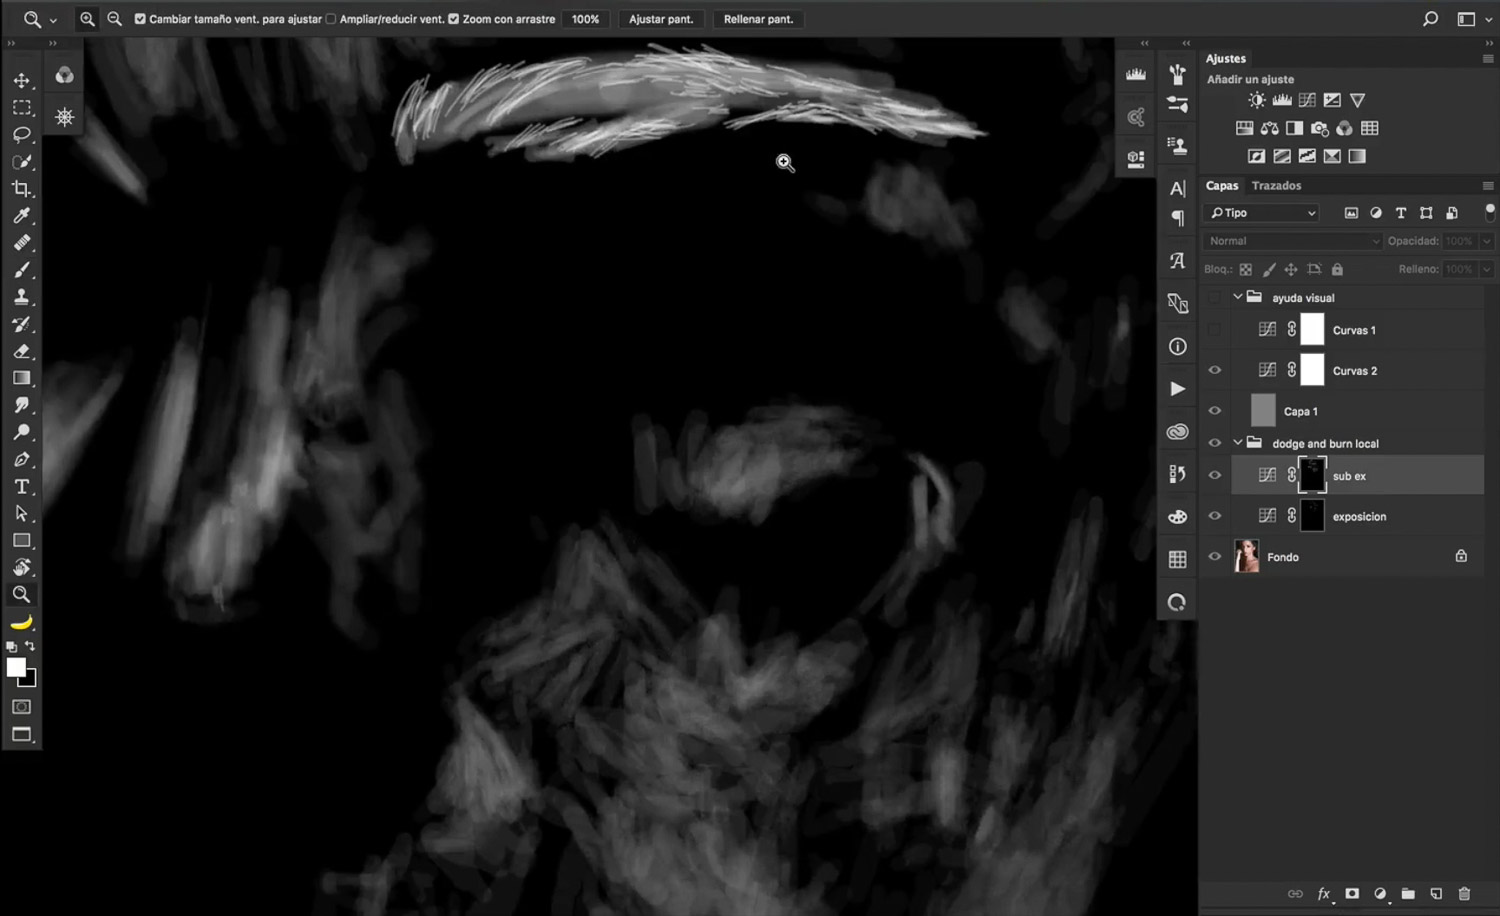
Task: Select the Path Selection tool
Action: [21, 513]
